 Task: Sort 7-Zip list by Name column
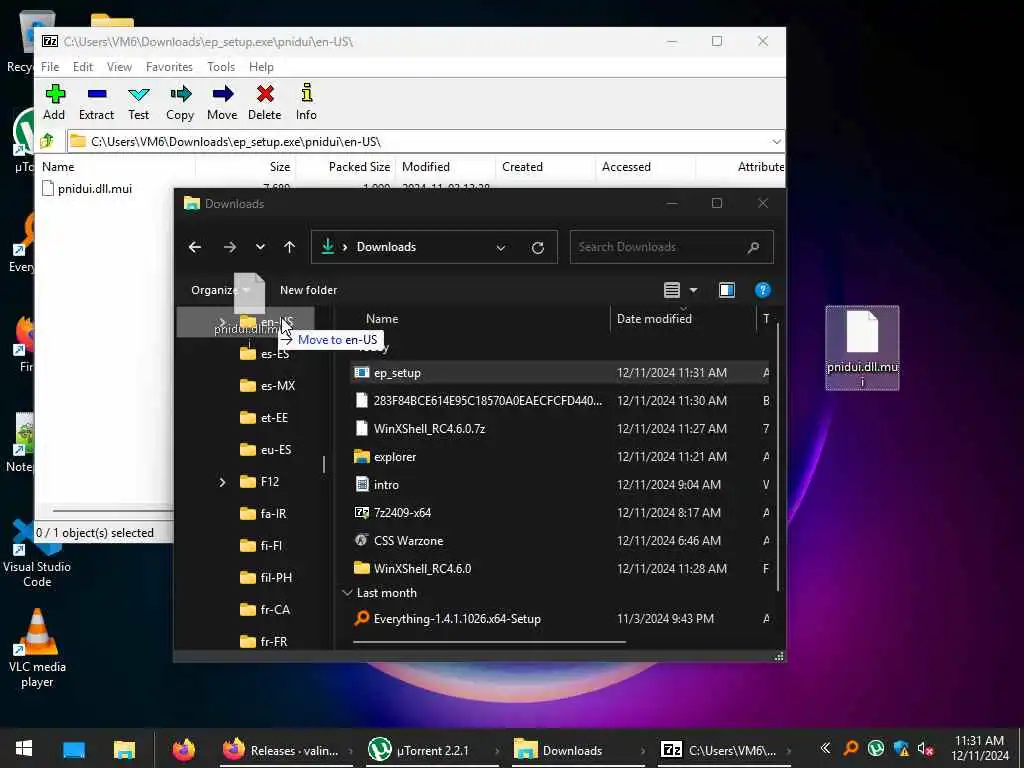tap(58, 167)
